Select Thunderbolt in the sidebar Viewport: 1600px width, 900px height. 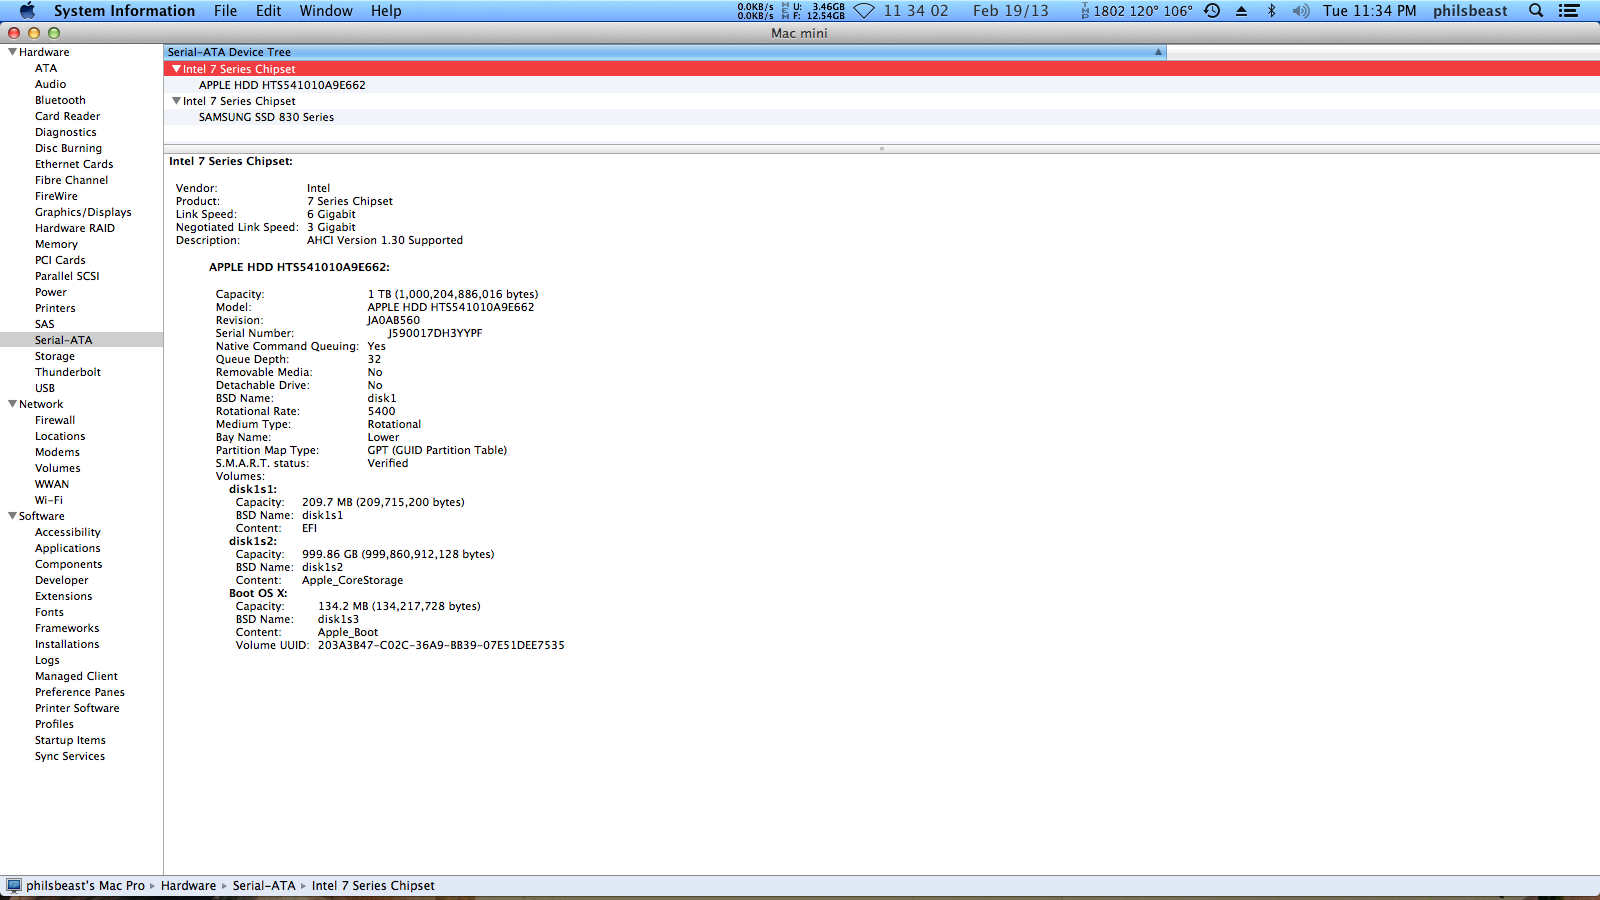[x=68, y=372]
